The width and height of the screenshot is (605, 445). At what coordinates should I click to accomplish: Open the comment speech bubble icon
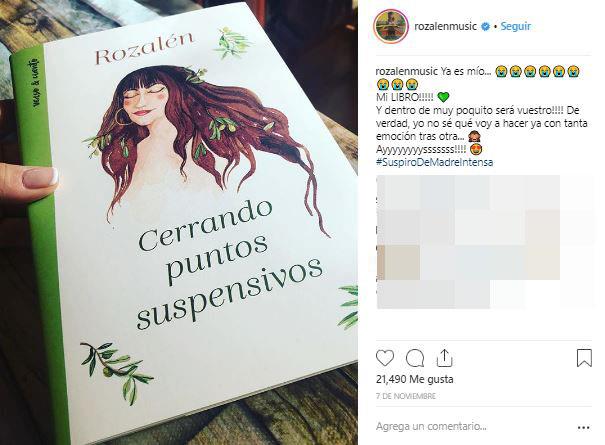(x=415, y=358)
